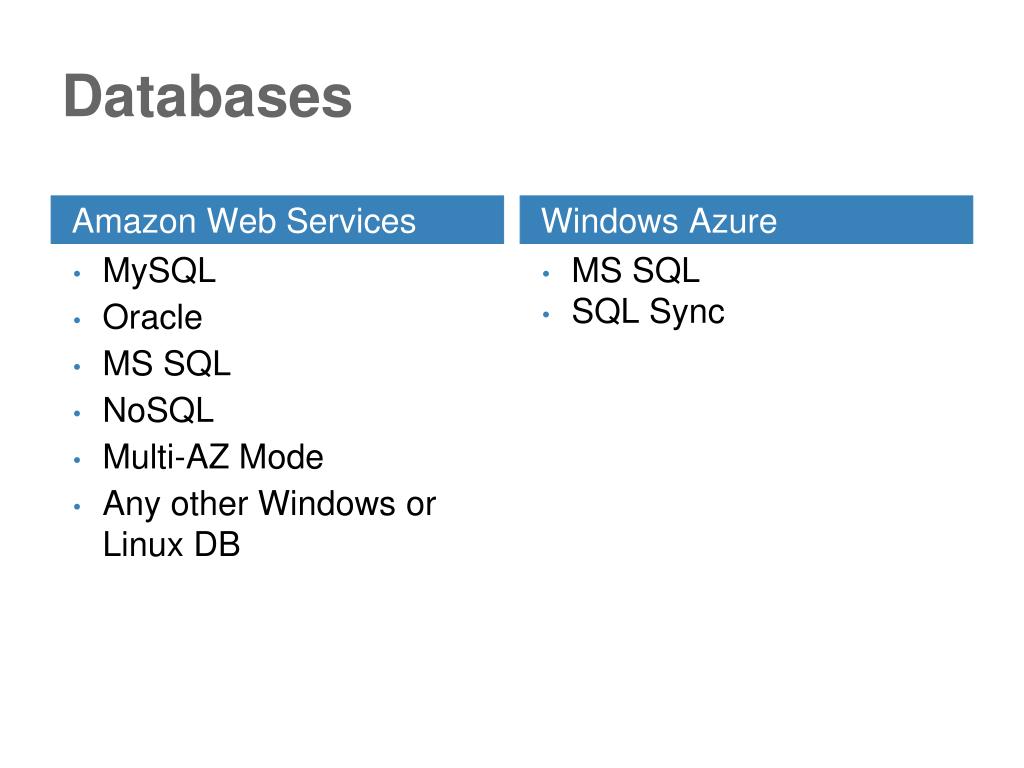Click the bullet dot before NoSQL

pos(77,413)
